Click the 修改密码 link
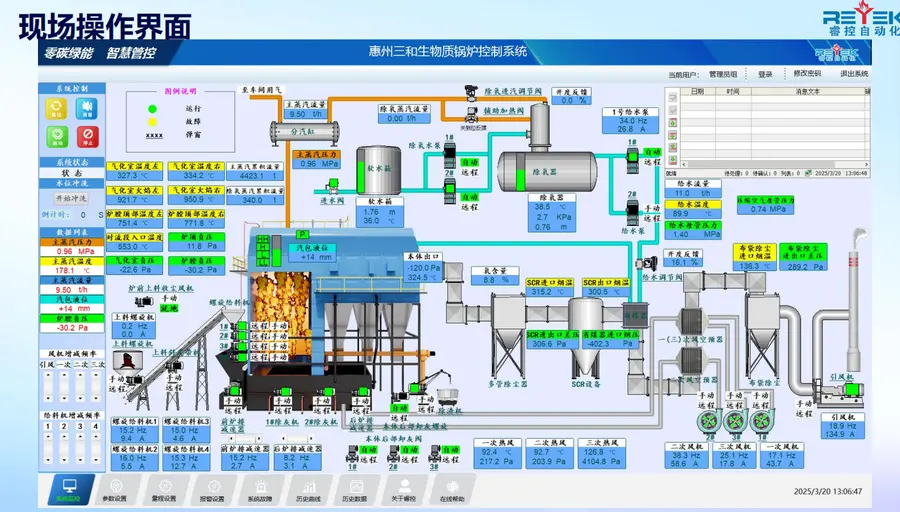The width and height of the screenshot is (900, 512). coord(807,73)
